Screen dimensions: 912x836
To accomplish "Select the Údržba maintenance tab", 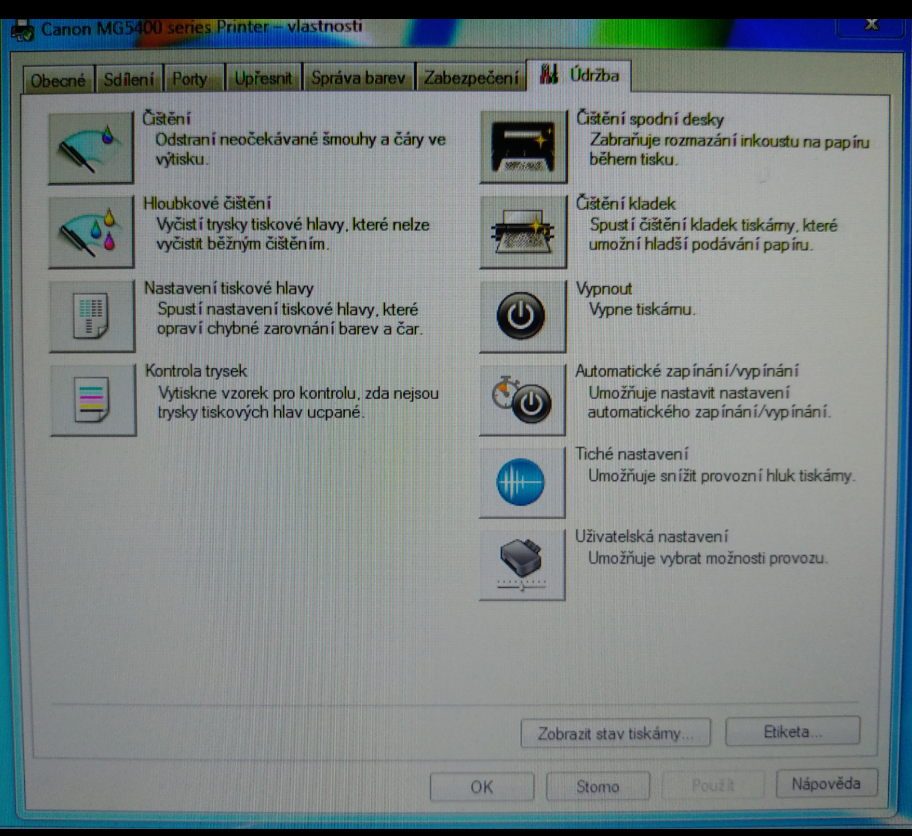I will [579, 75].
